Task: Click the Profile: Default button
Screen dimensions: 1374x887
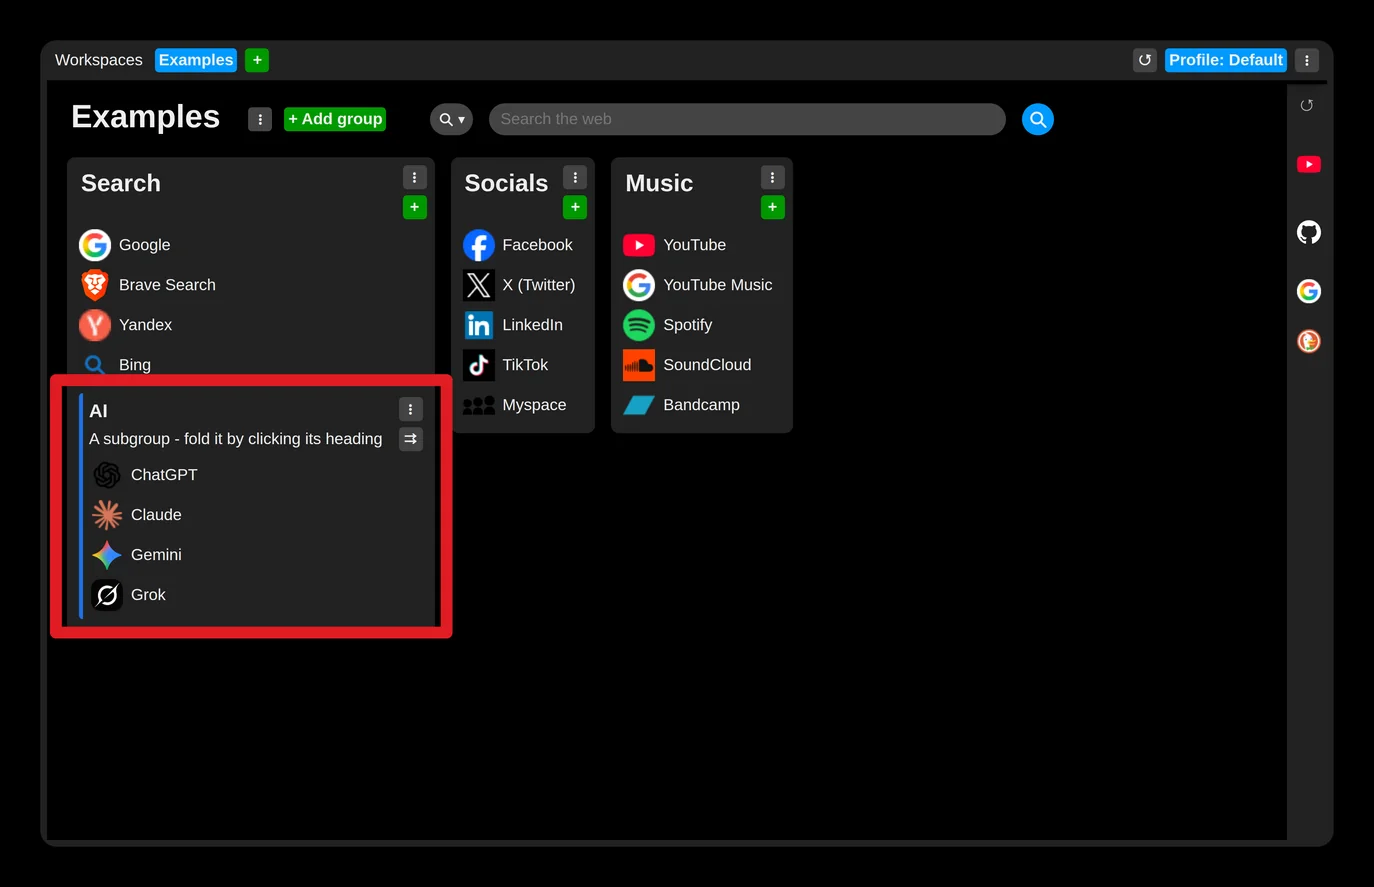Action: (1226, 60)
